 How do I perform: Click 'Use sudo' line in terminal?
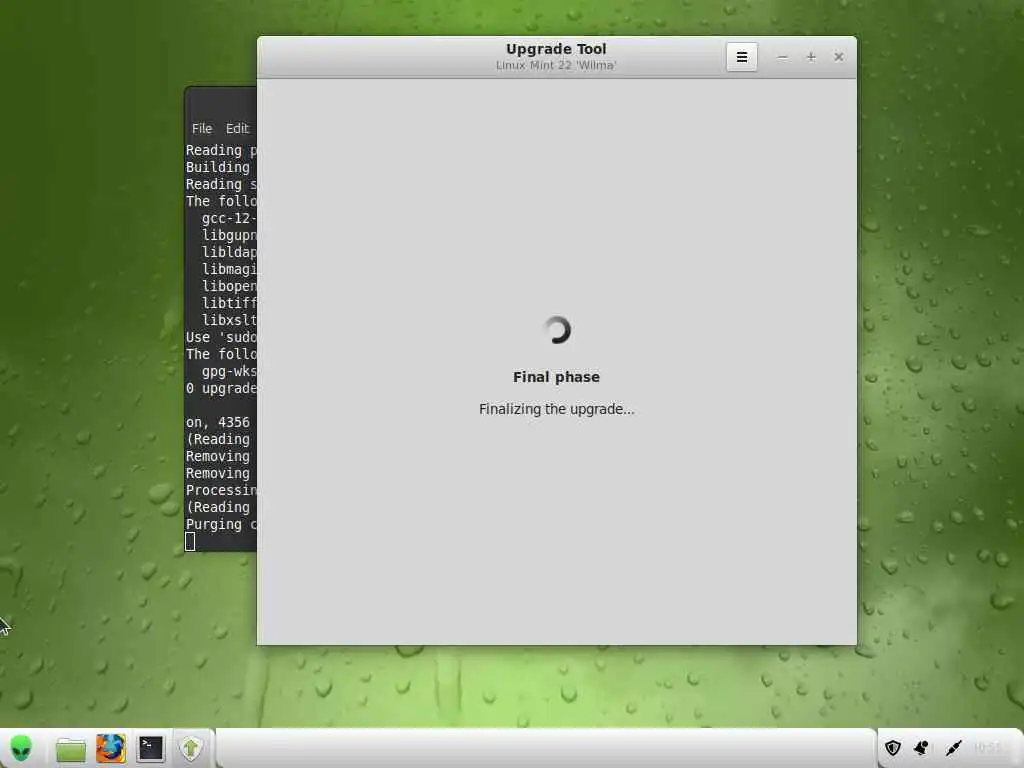221,337
